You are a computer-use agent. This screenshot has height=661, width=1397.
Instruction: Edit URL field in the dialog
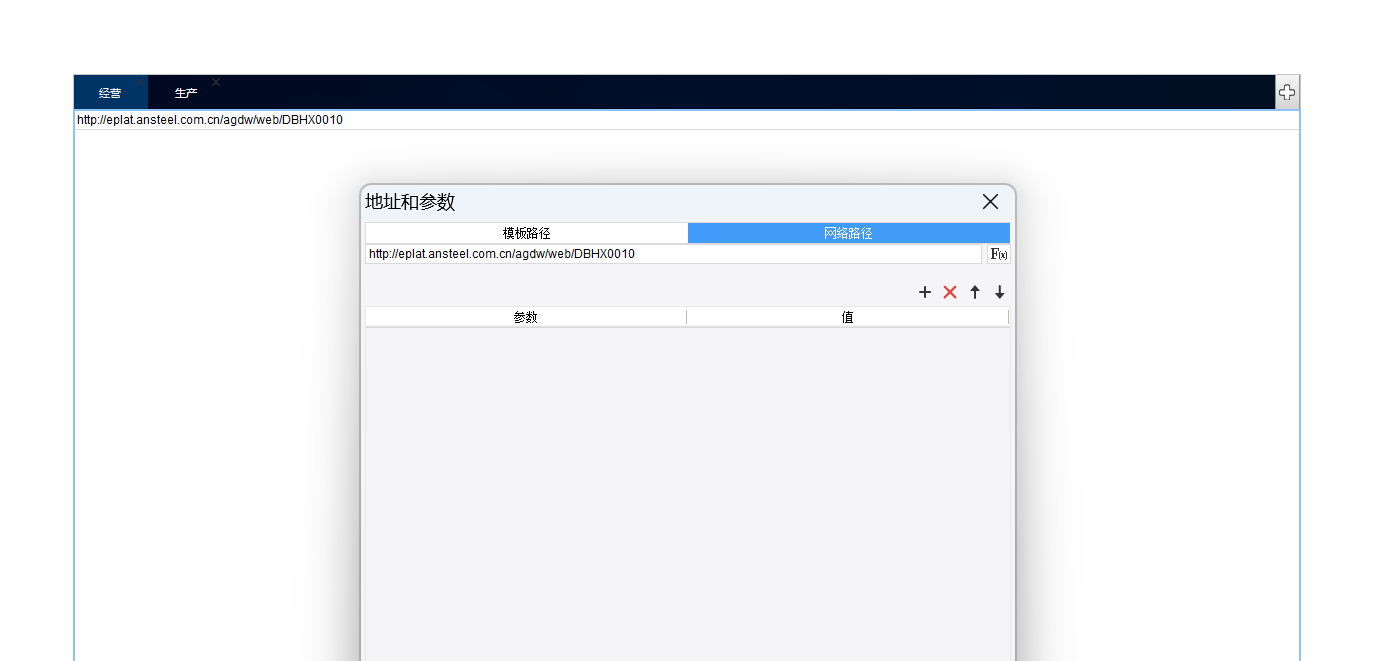(674, 254)
